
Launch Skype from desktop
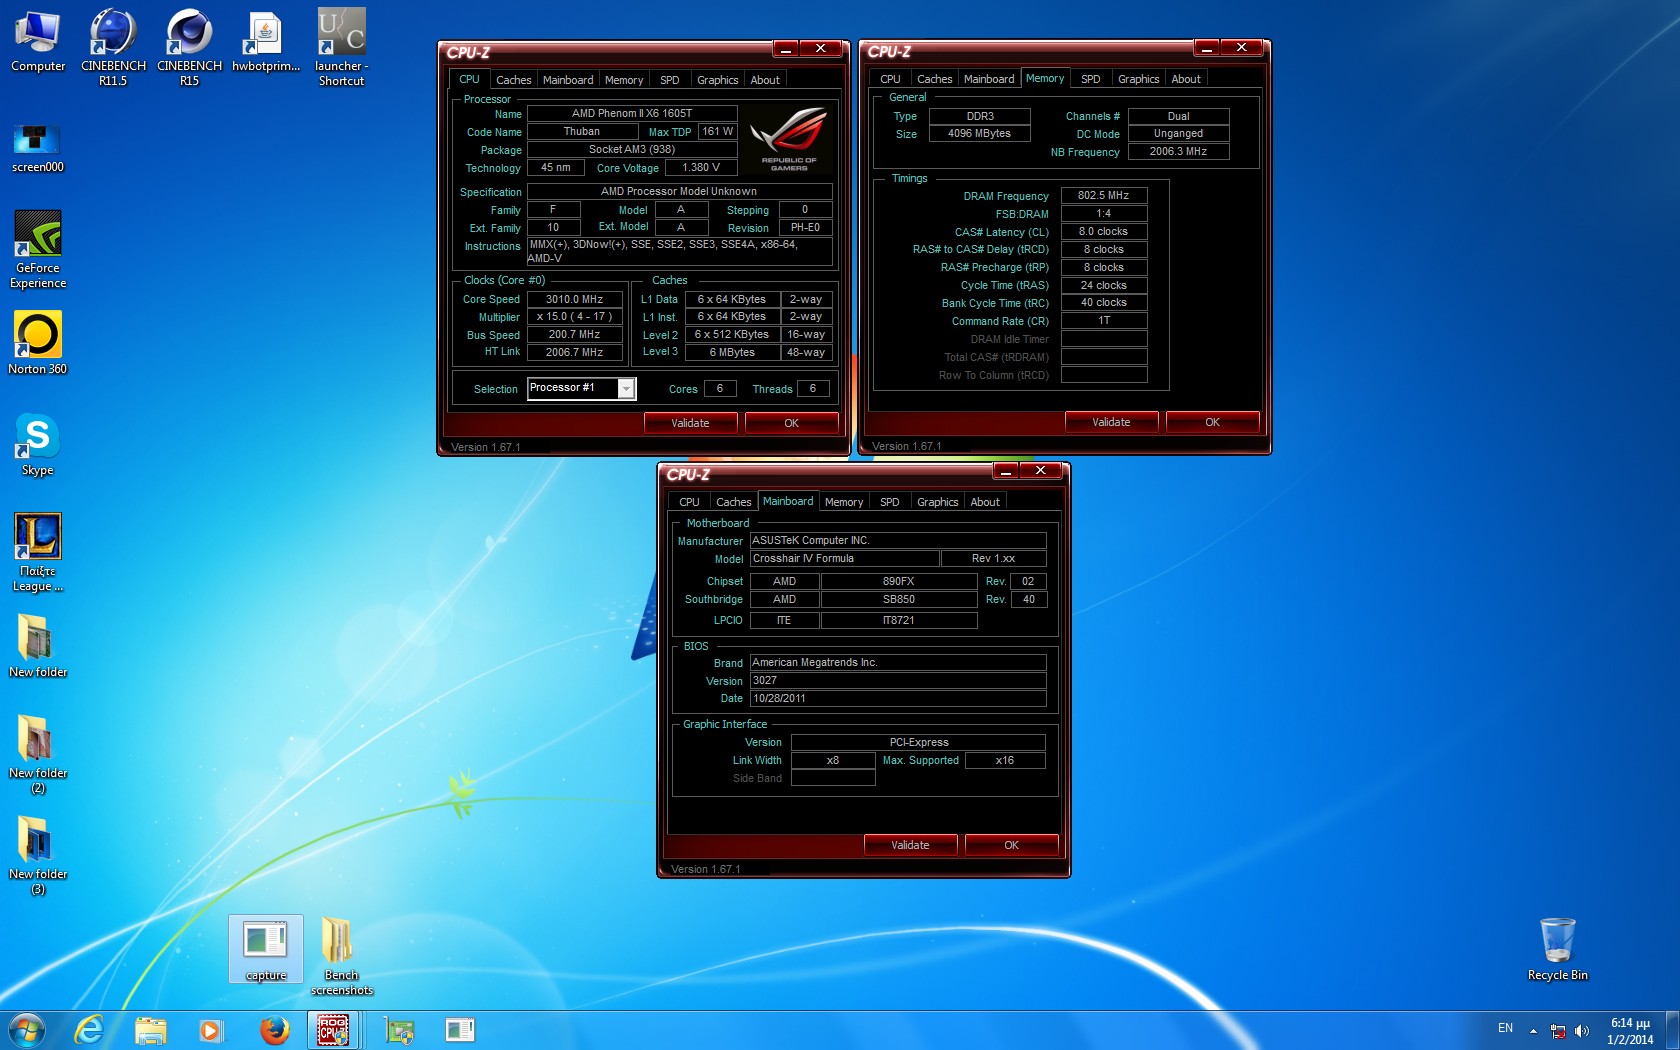[x=38, y=444]
